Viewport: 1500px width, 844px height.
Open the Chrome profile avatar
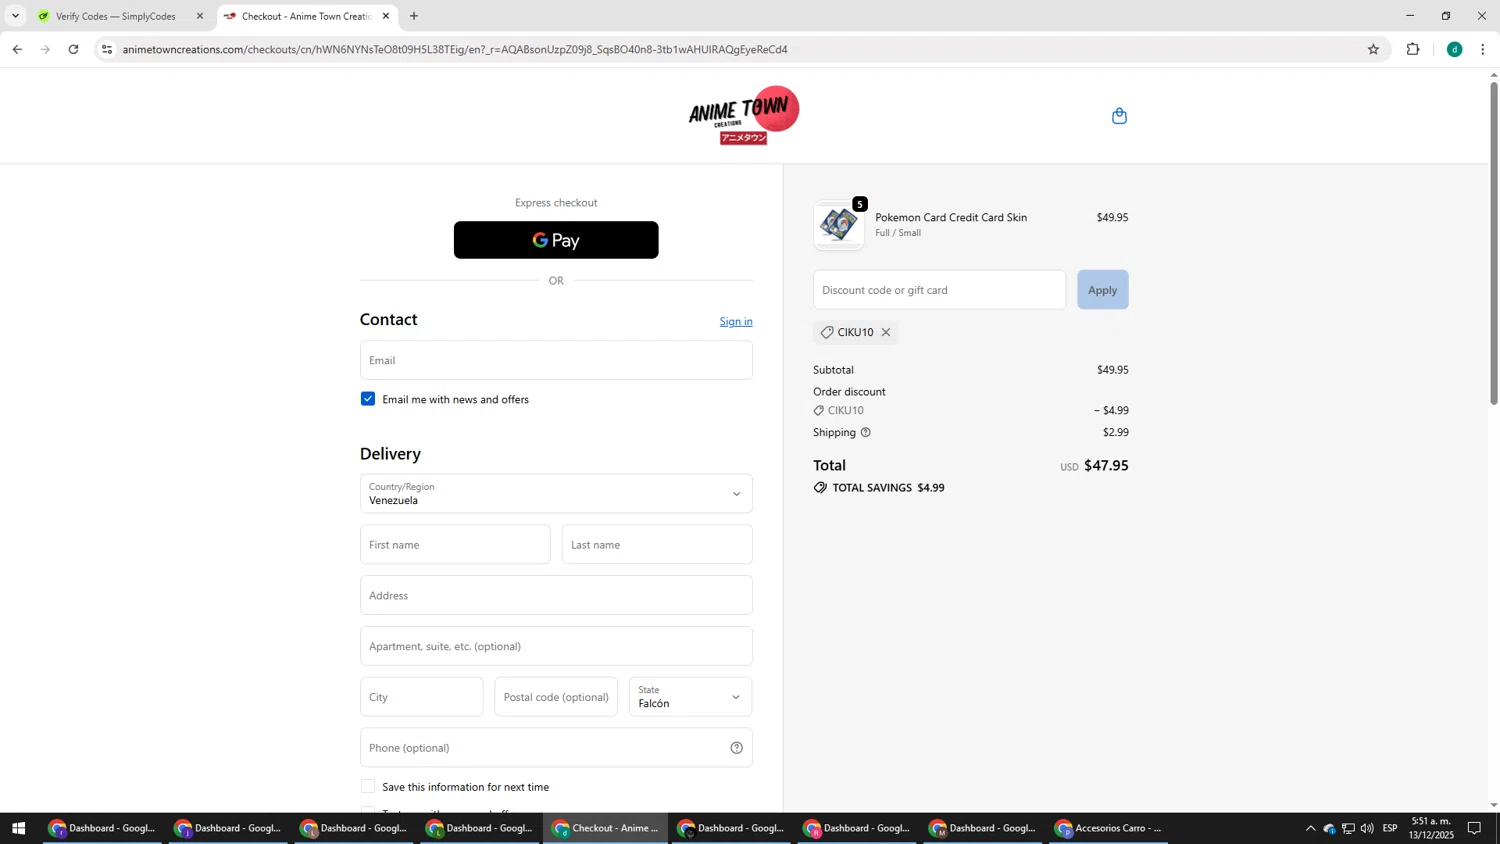click(1454, 49)
